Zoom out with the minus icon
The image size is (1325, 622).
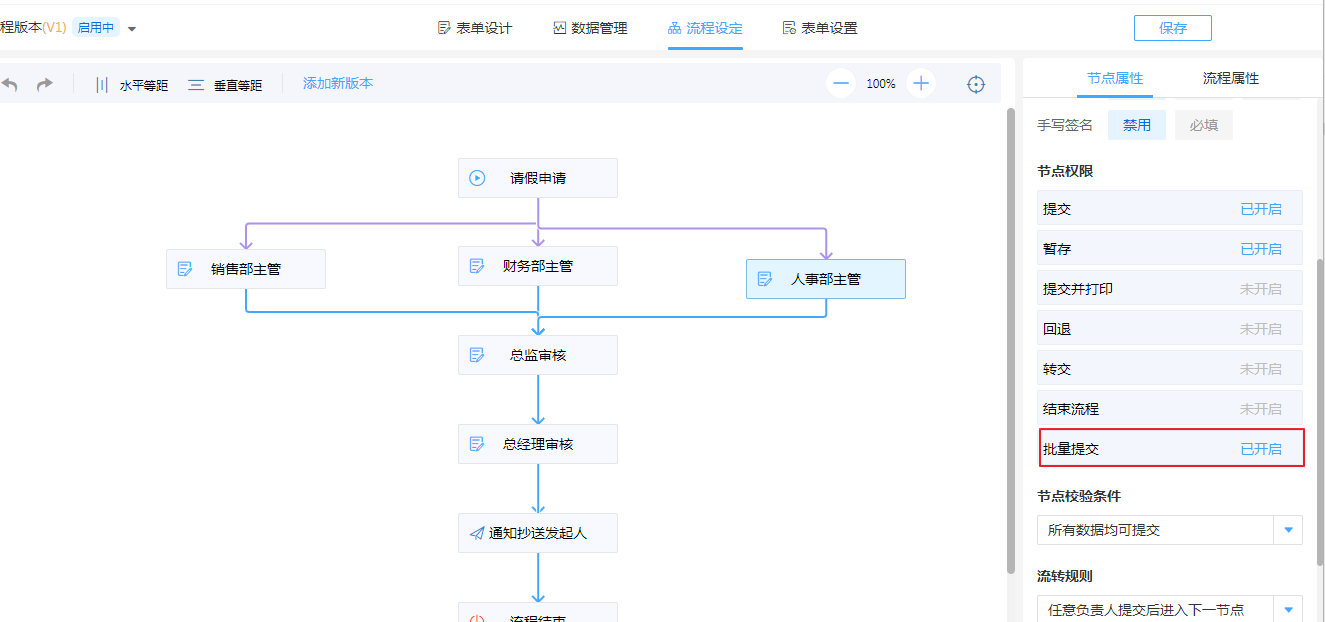tap(841, 84)
